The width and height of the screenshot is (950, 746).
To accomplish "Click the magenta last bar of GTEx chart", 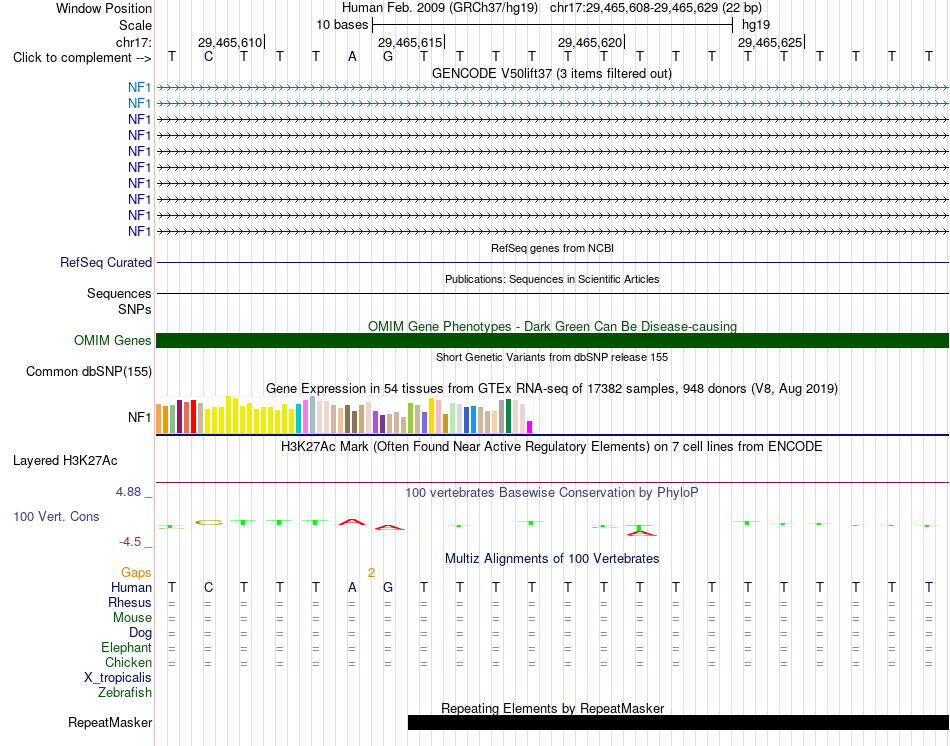I will point(530,427).
